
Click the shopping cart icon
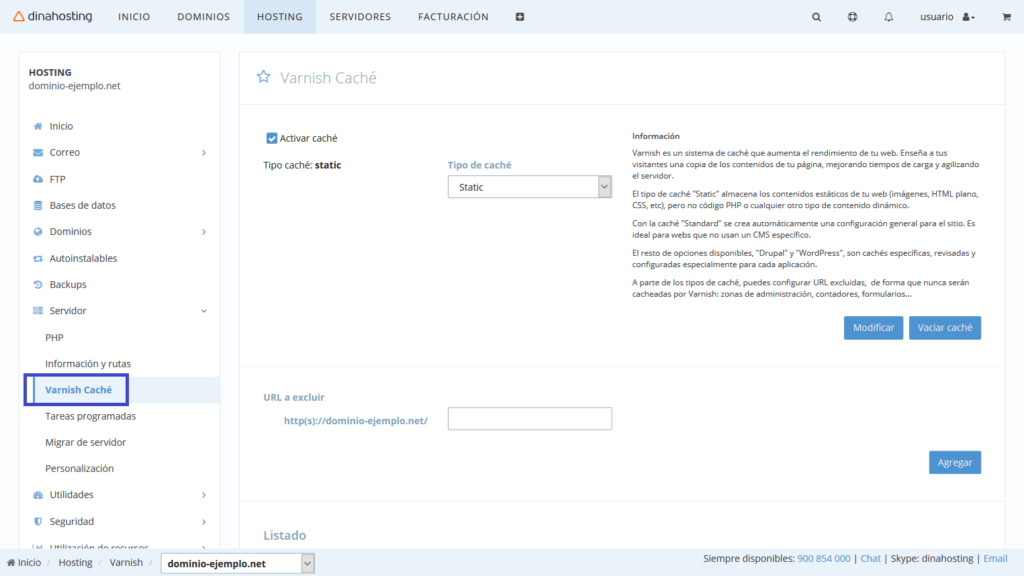click(1001, 17)
